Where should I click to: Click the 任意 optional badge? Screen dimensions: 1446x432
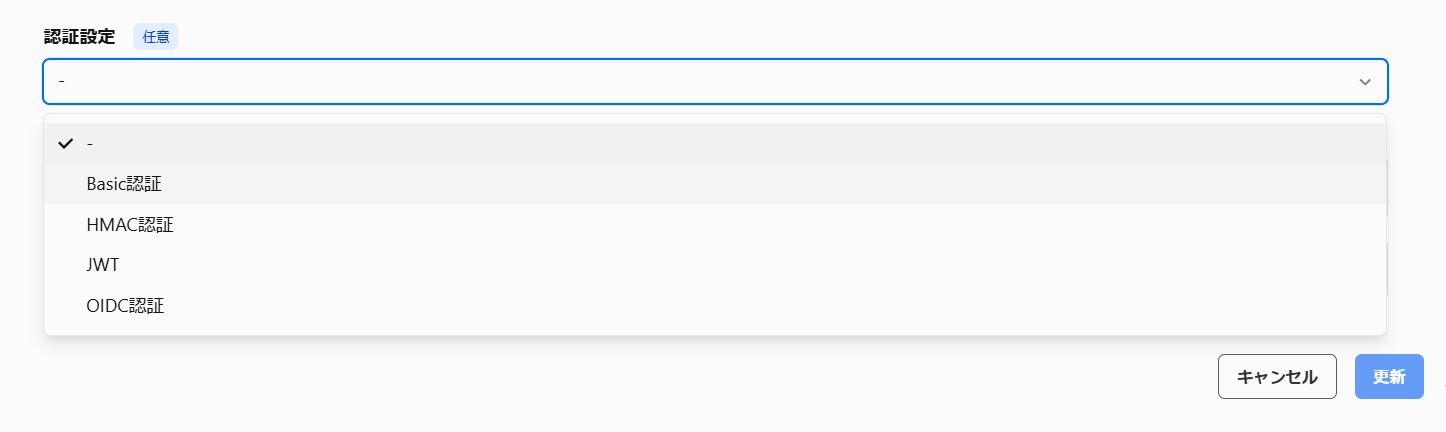[155, 37]
